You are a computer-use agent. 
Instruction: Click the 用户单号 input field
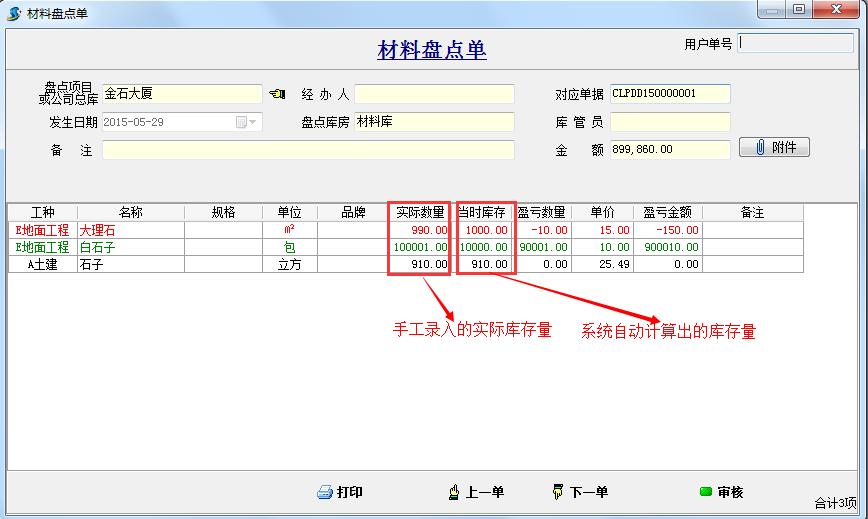(x=795, y=44)
